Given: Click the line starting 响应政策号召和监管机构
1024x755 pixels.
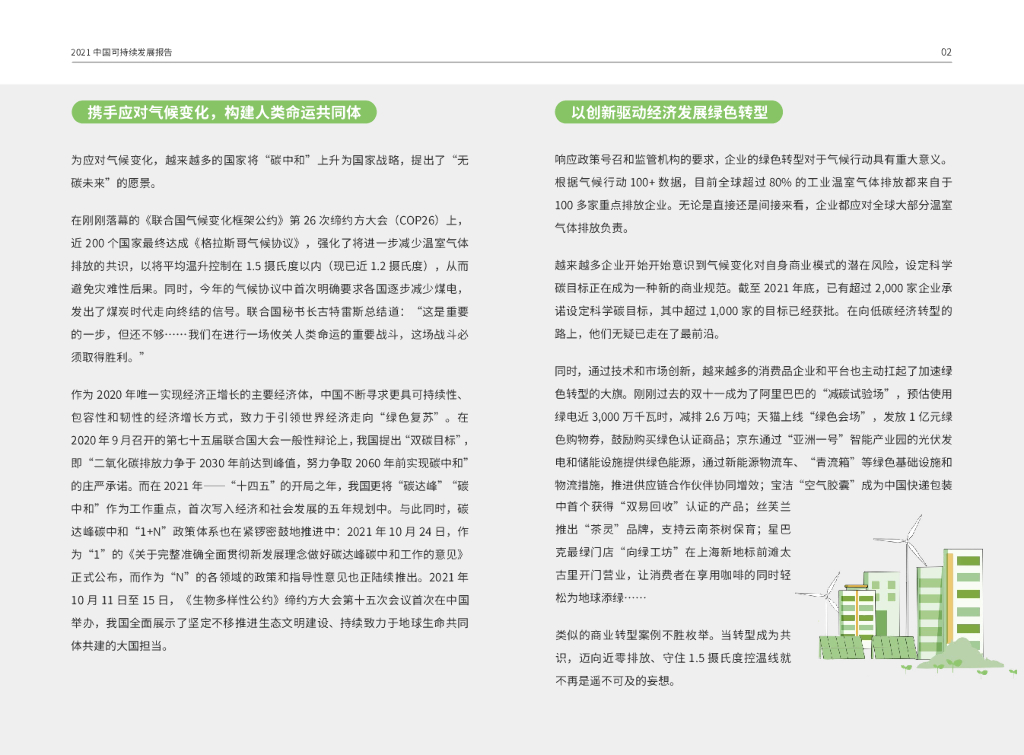Looking at the screenshot, I should point(752,159).
